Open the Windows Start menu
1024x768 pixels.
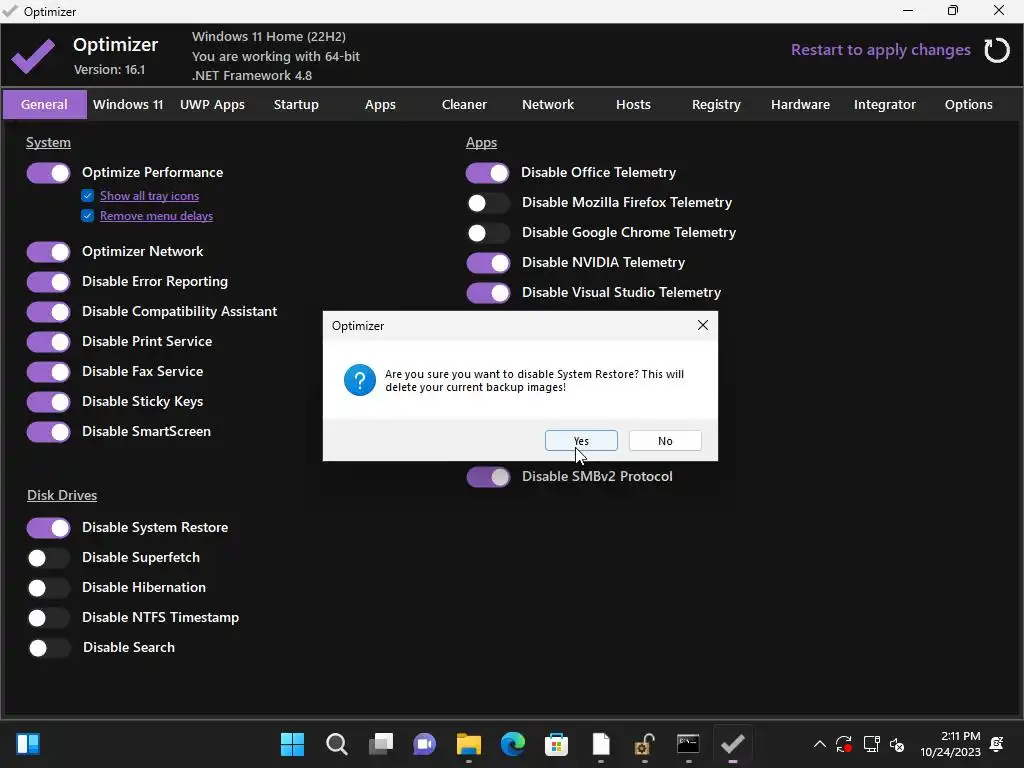click(x=292, y=744)
